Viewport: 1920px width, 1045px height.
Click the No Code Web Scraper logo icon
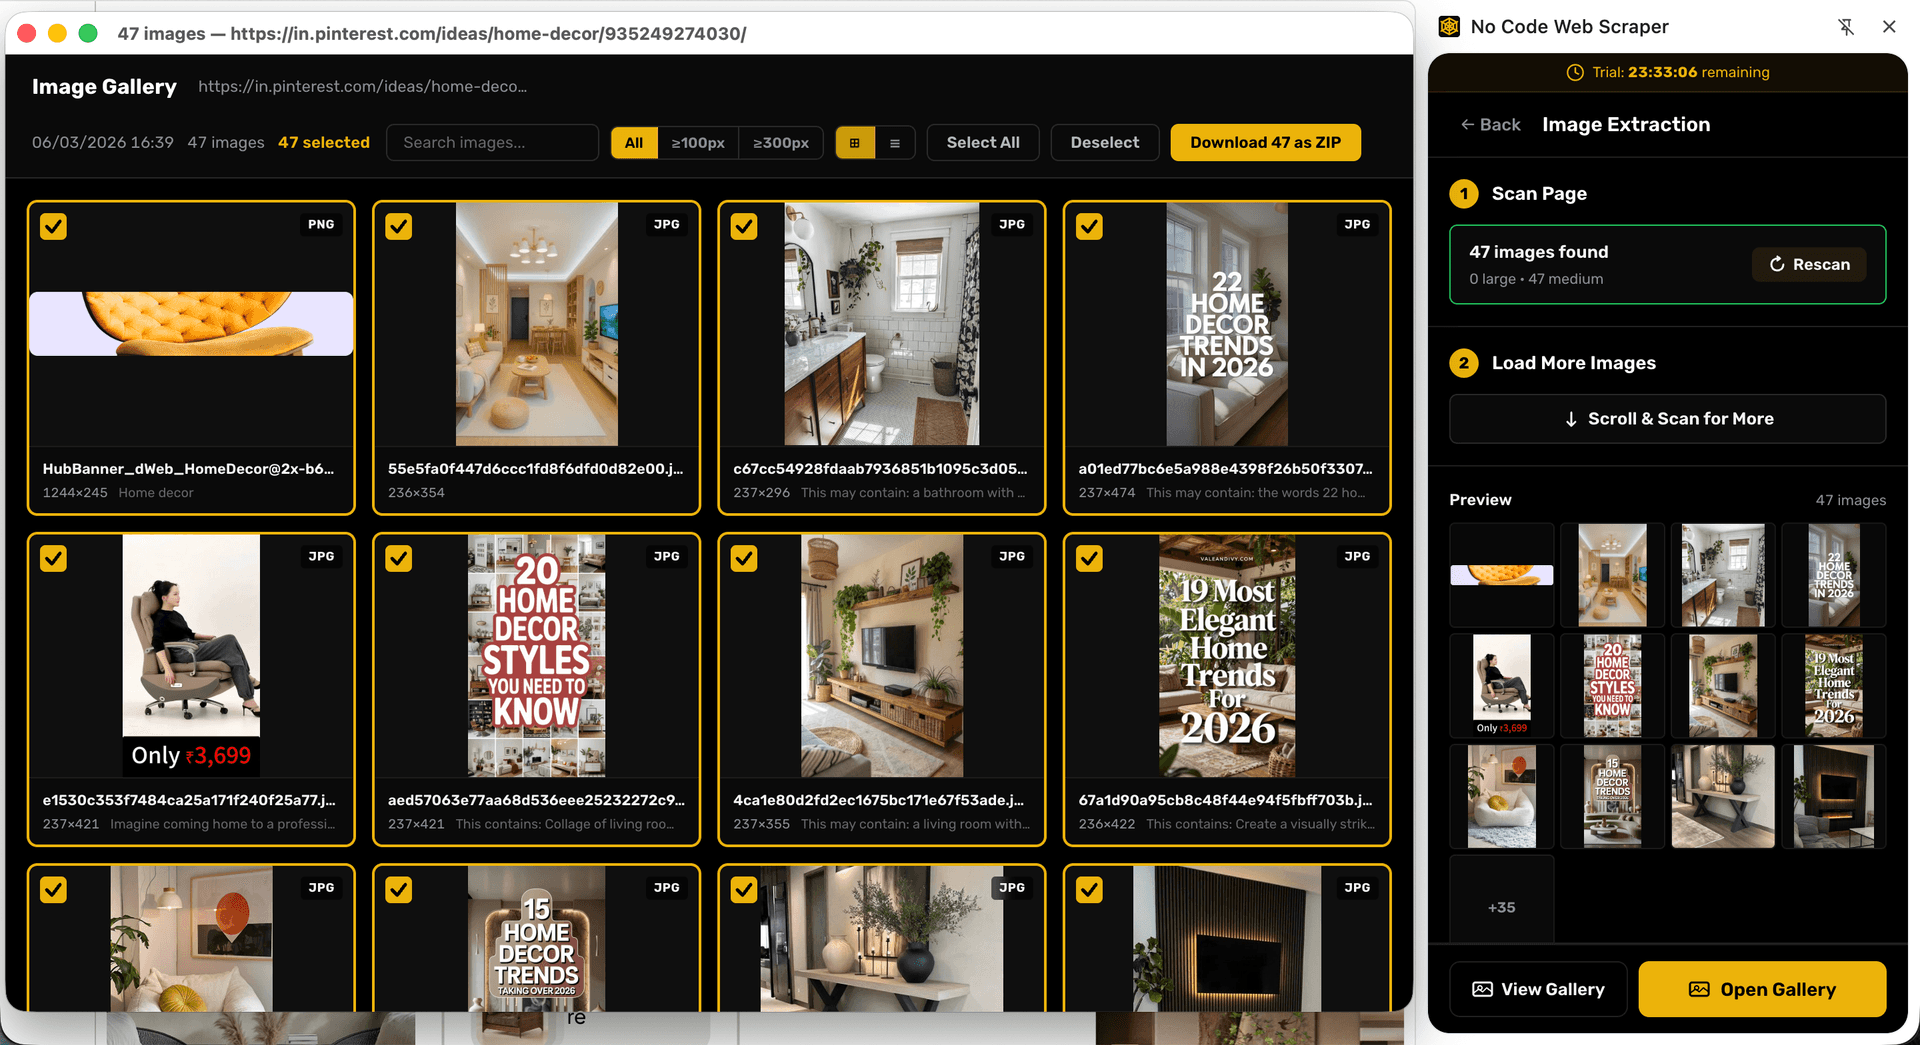(1449, 27)
